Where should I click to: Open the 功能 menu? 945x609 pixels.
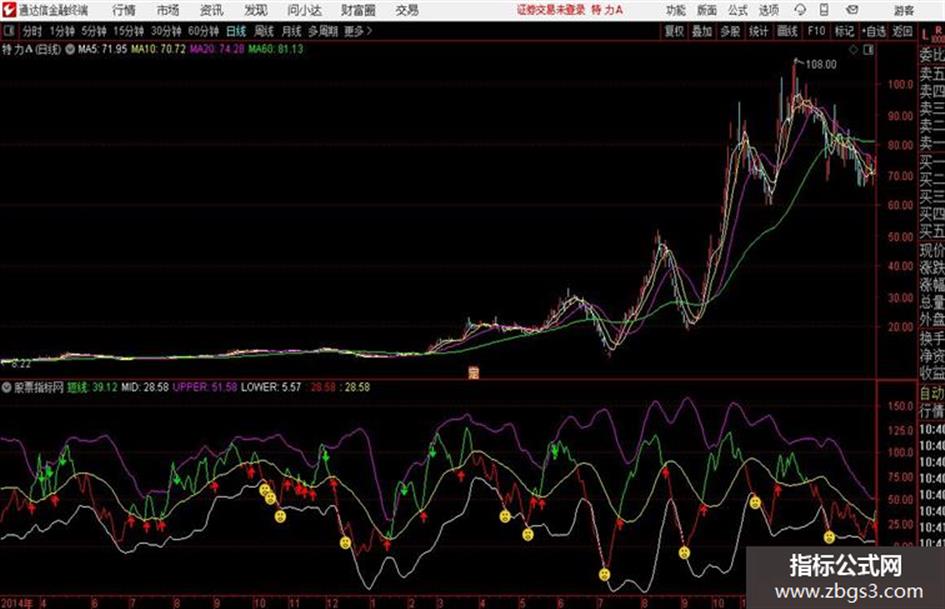676,10
